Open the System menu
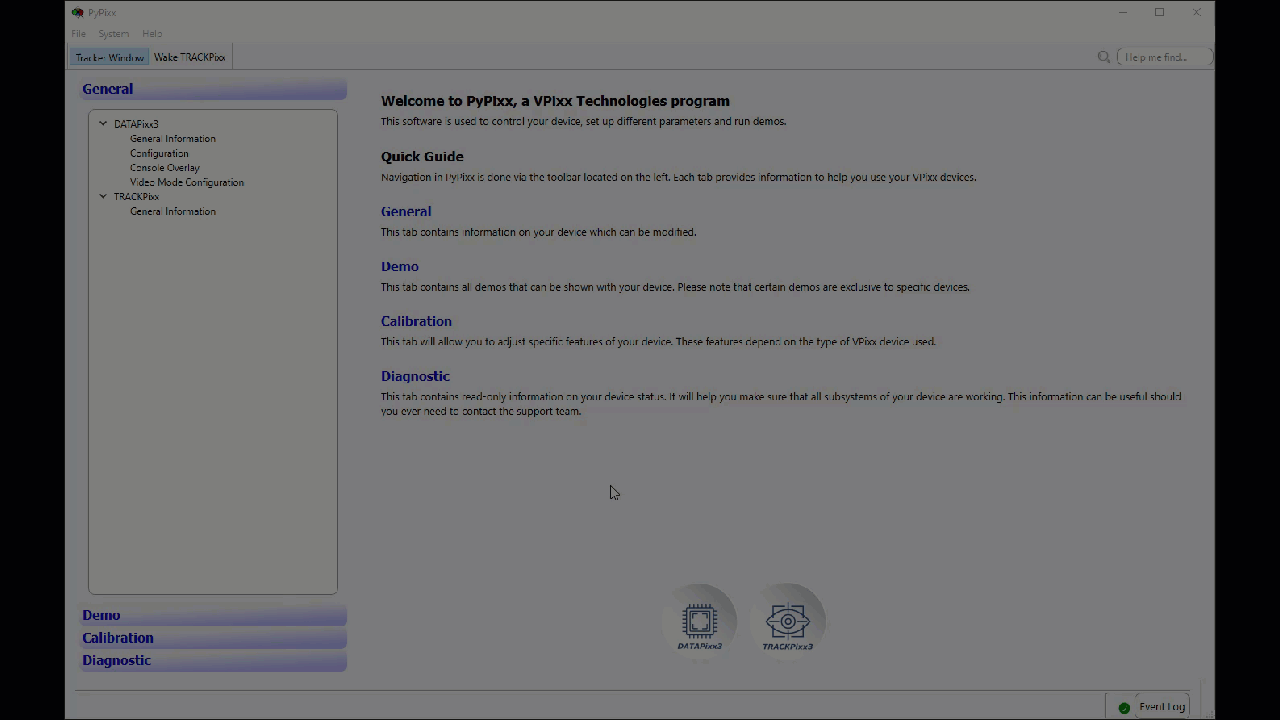1280x720 pixels. point(113,34)
